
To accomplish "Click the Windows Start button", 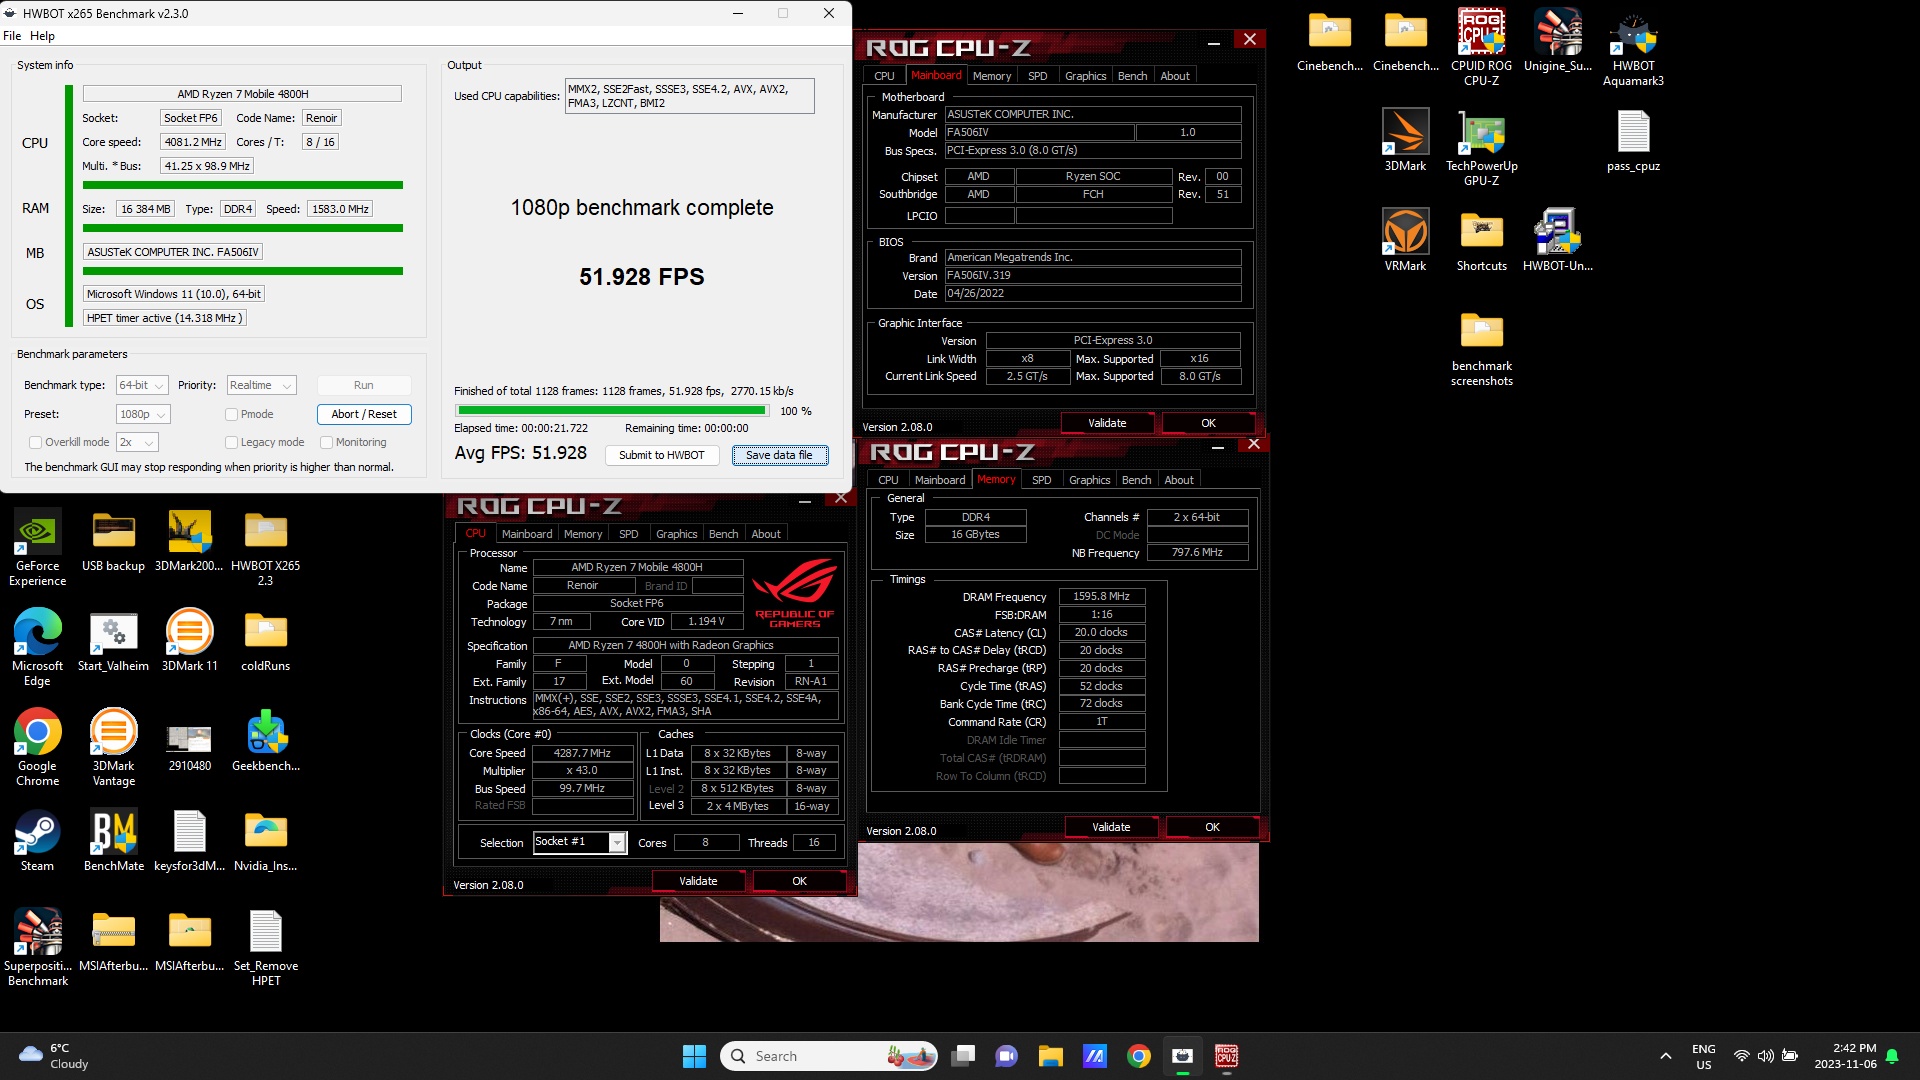I will pos(693,1056).
